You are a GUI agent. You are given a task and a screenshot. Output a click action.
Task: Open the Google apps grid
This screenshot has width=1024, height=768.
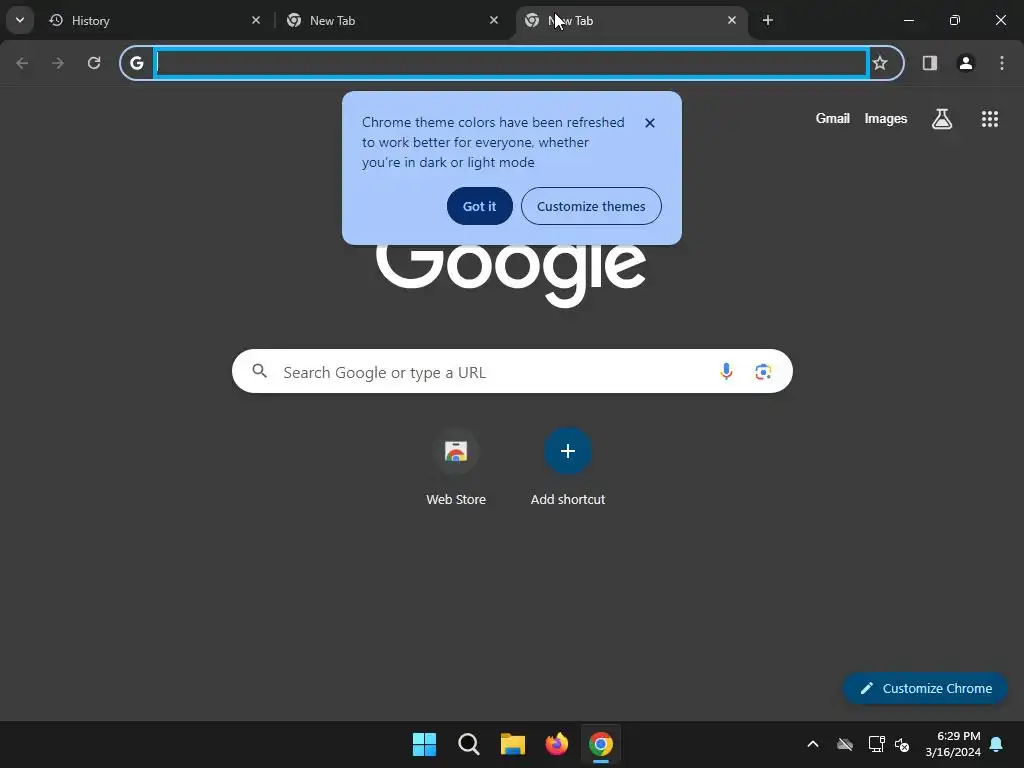coord(990,119)
